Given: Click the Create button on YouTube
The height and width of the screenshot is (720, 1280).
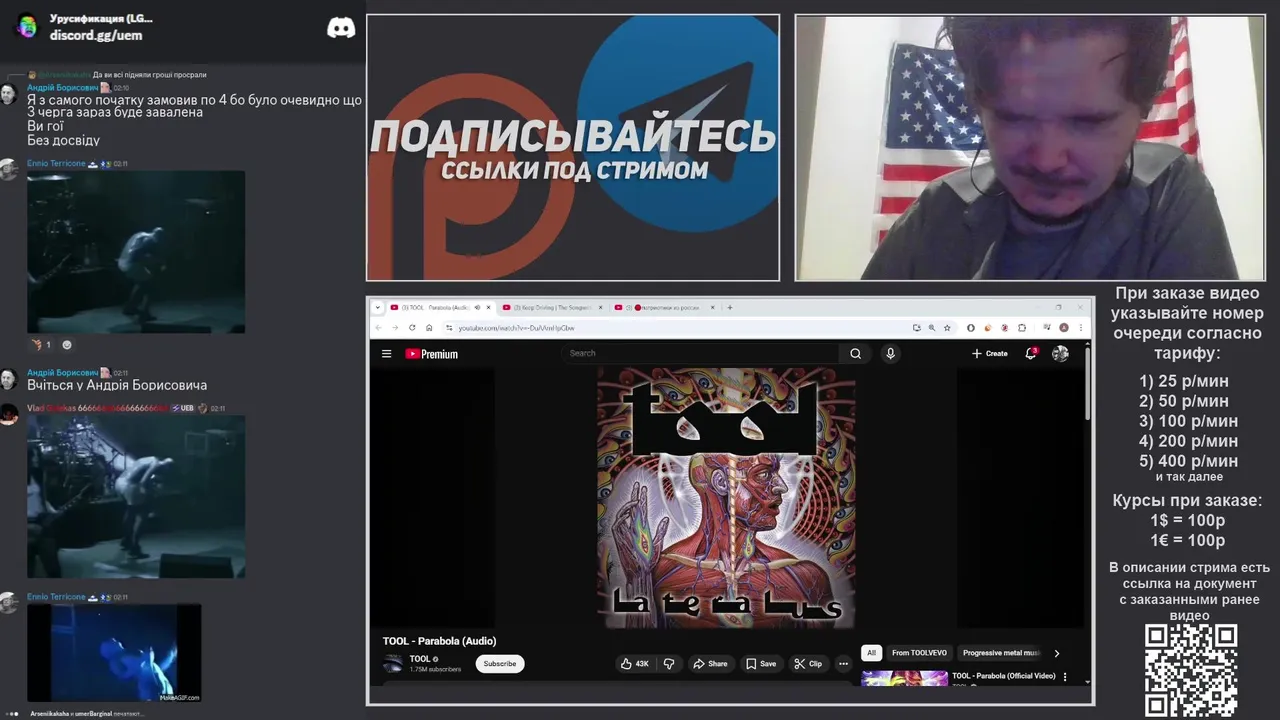Looking at the screenshot, I should tap(990, 353).
